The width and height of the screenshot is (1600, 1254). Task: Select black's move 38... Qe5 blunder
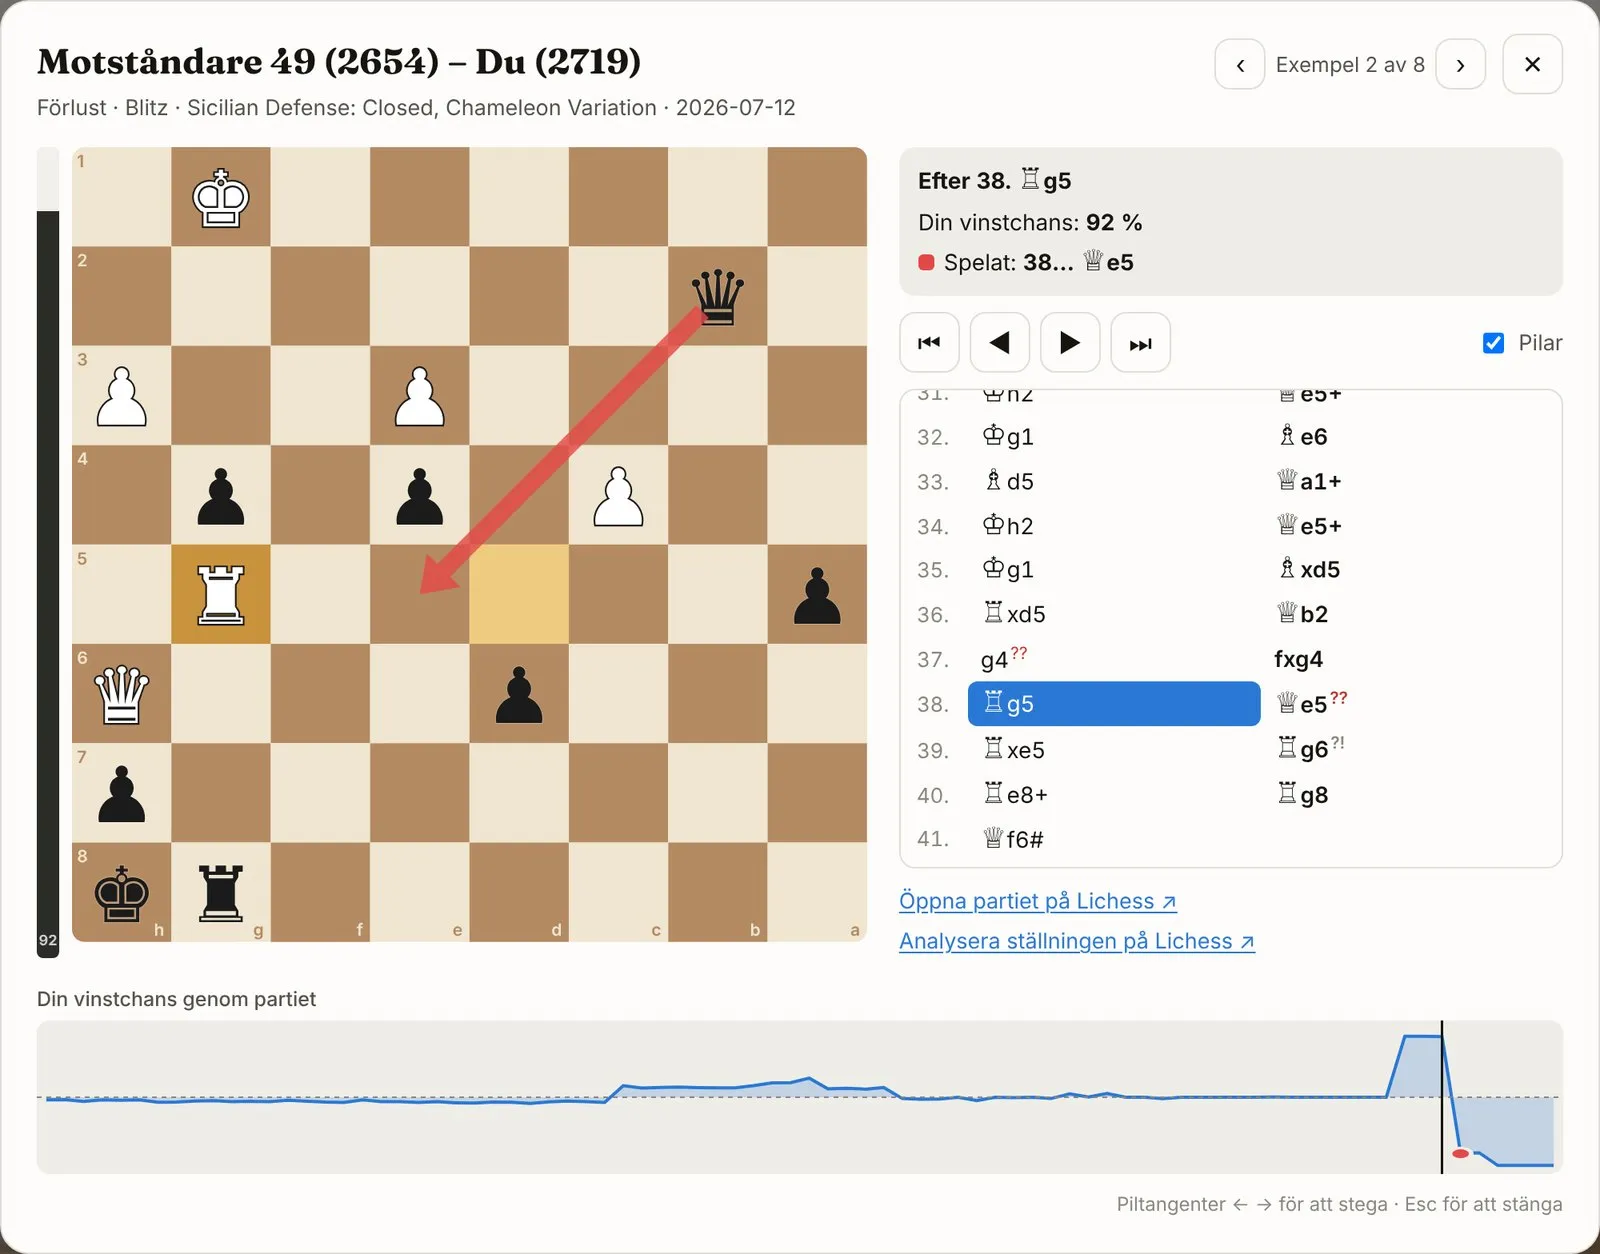pos(1312,703)
